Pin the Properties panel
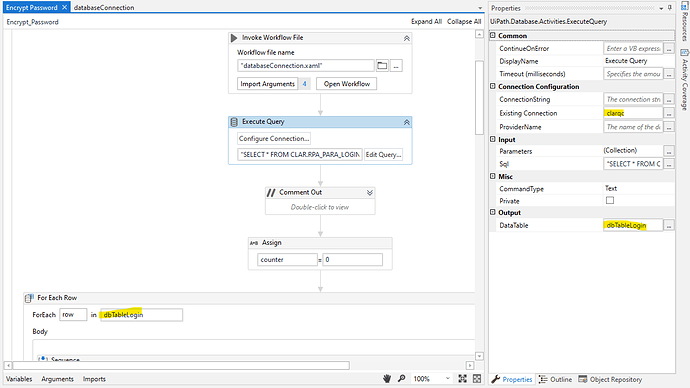Screen dimensions: 690x388 (x=670, y=8)
